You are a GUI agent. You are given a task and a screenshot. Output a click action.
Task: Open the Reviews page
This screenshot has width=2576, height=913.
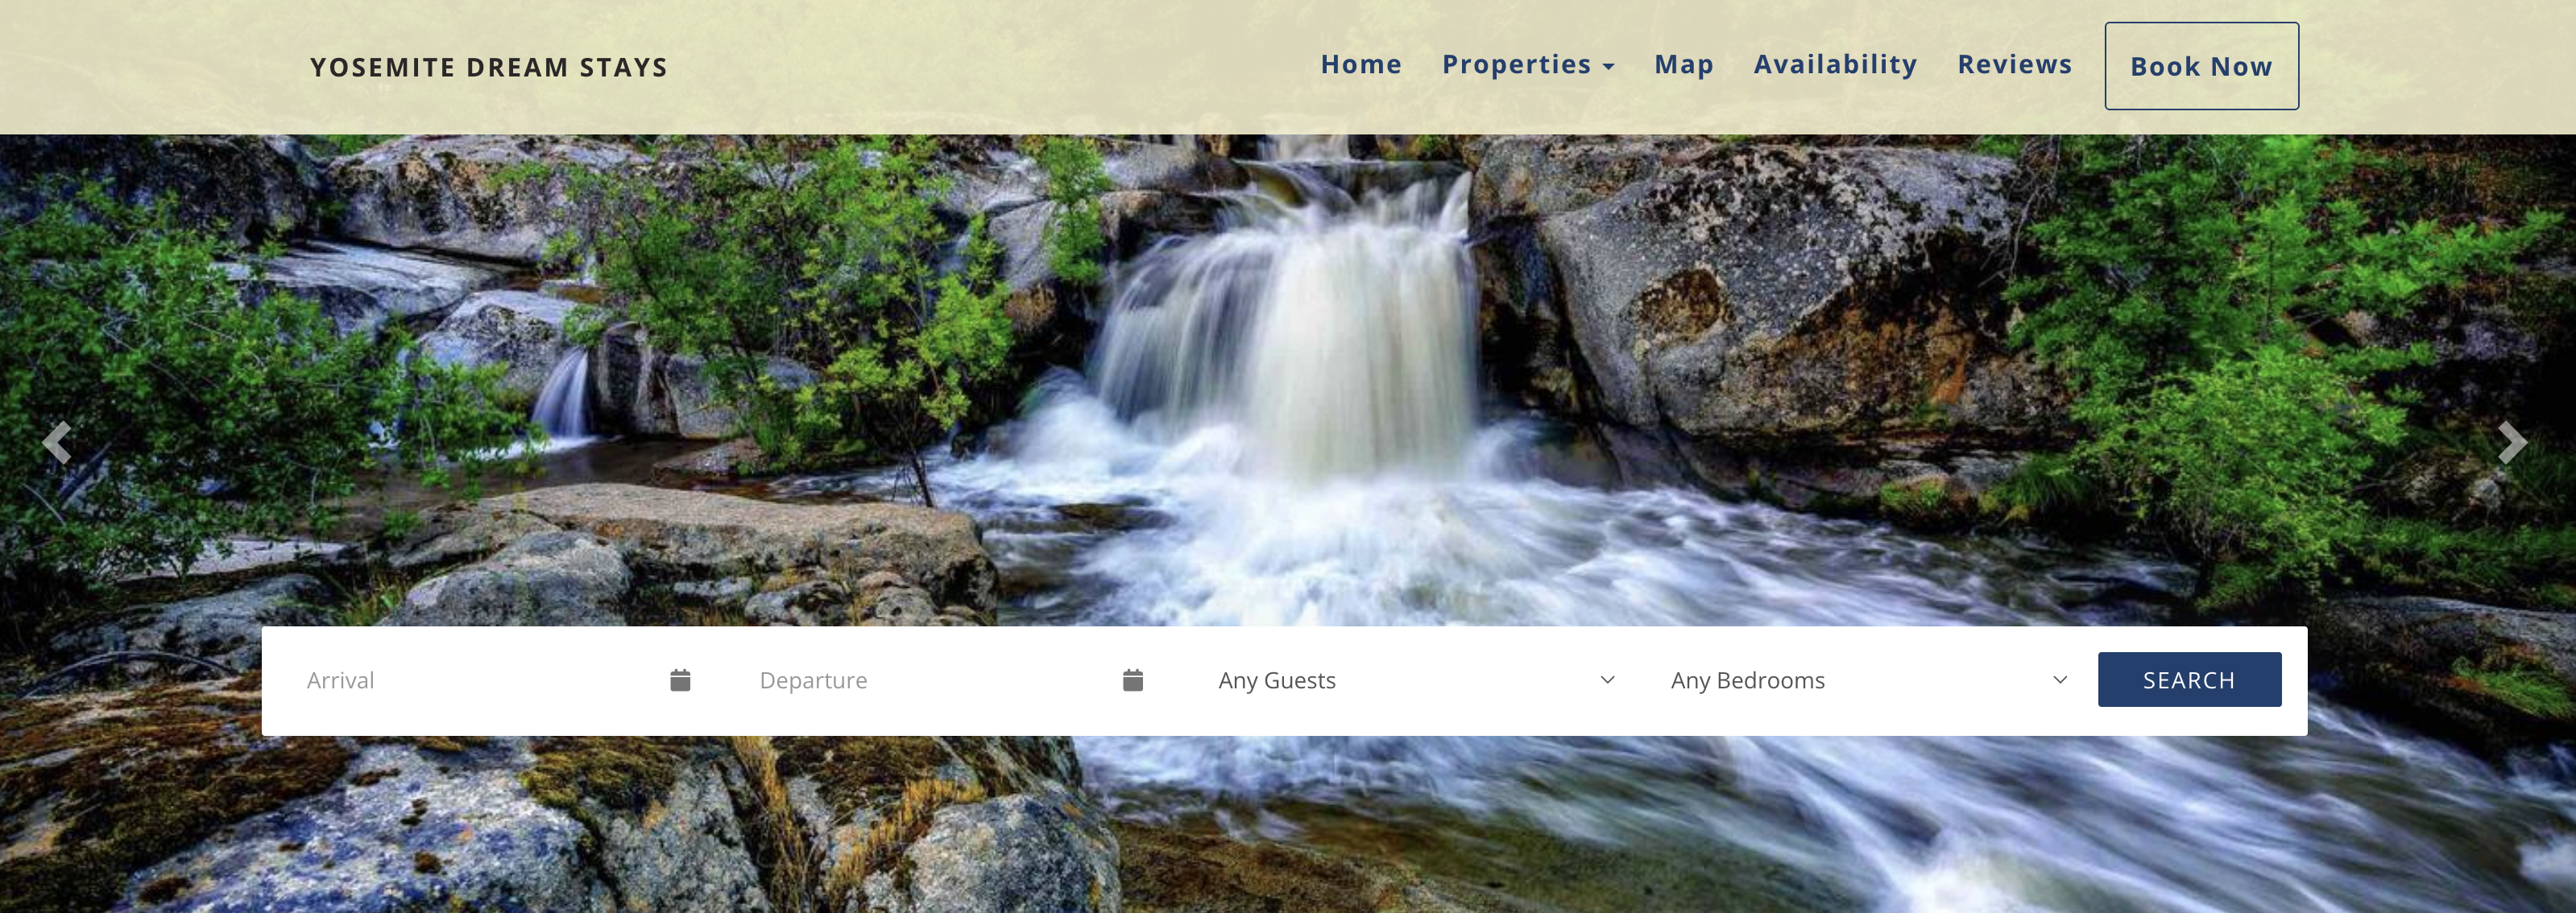pos(2014,65)
